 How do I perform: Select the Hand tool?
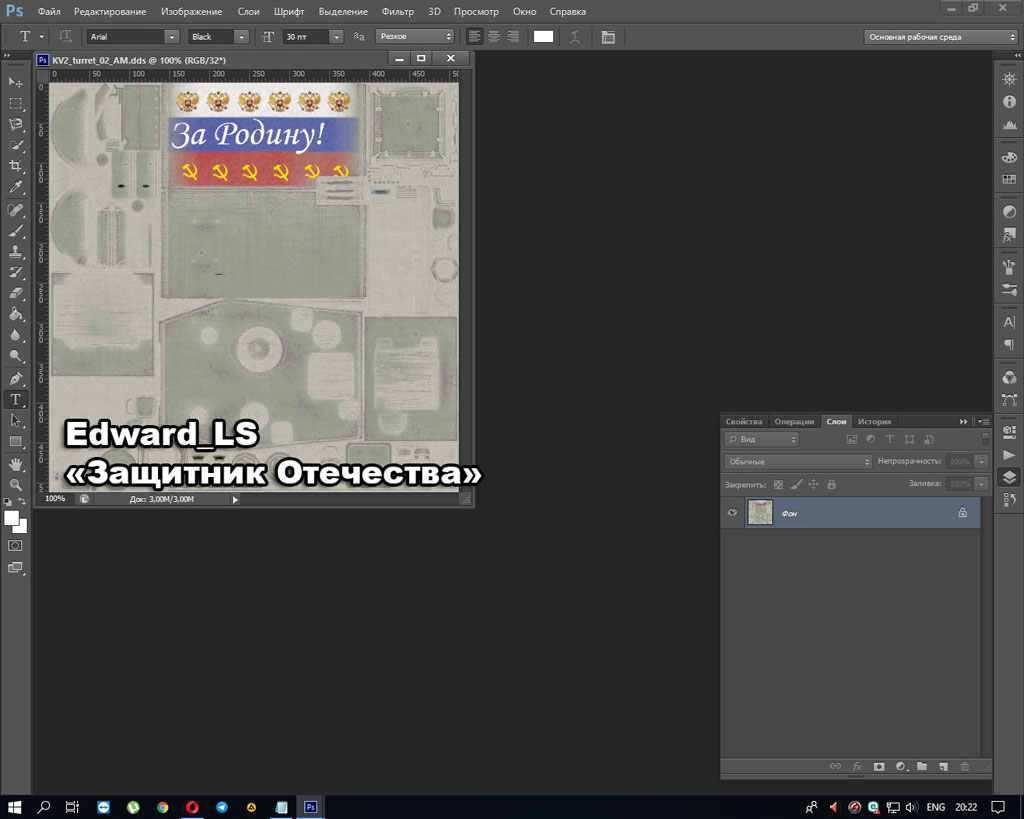pyautogui.click(x=15, y=464)
